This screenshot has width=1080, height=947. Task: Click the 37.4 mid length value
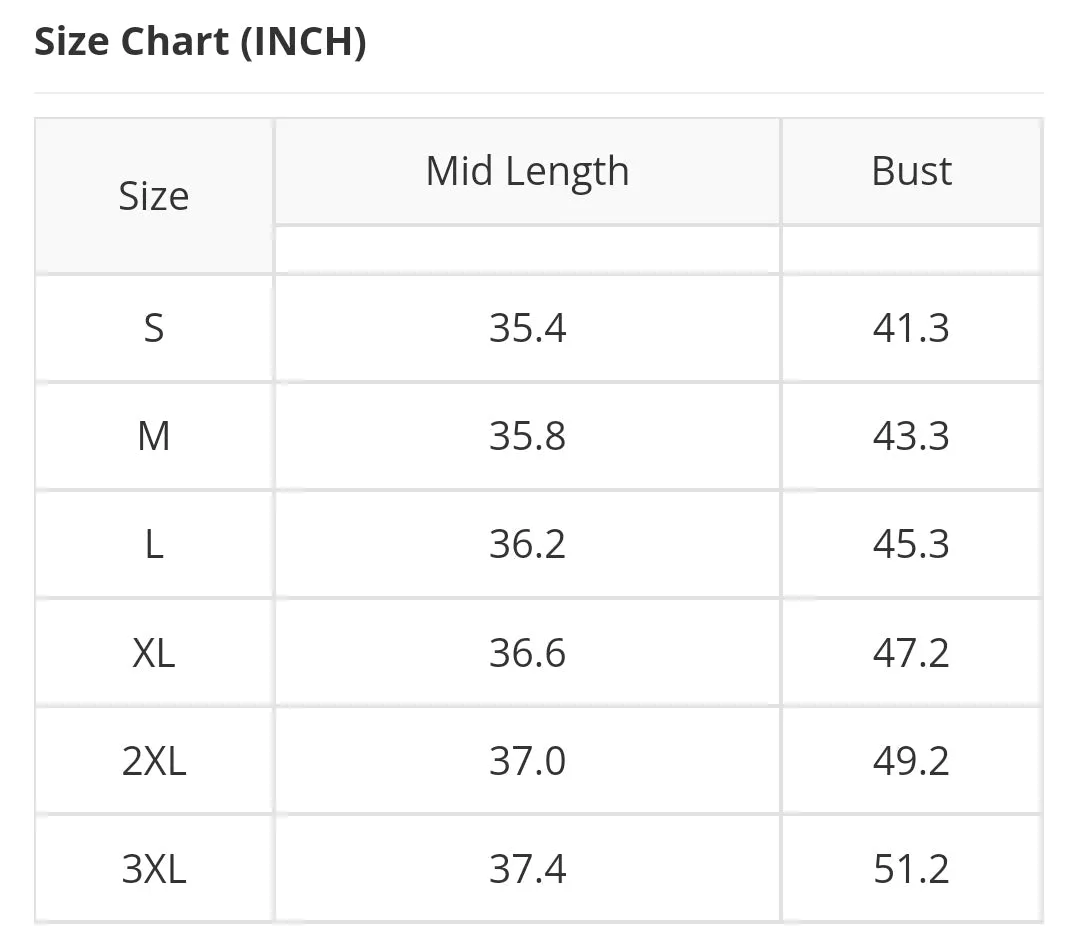point(528,869)
